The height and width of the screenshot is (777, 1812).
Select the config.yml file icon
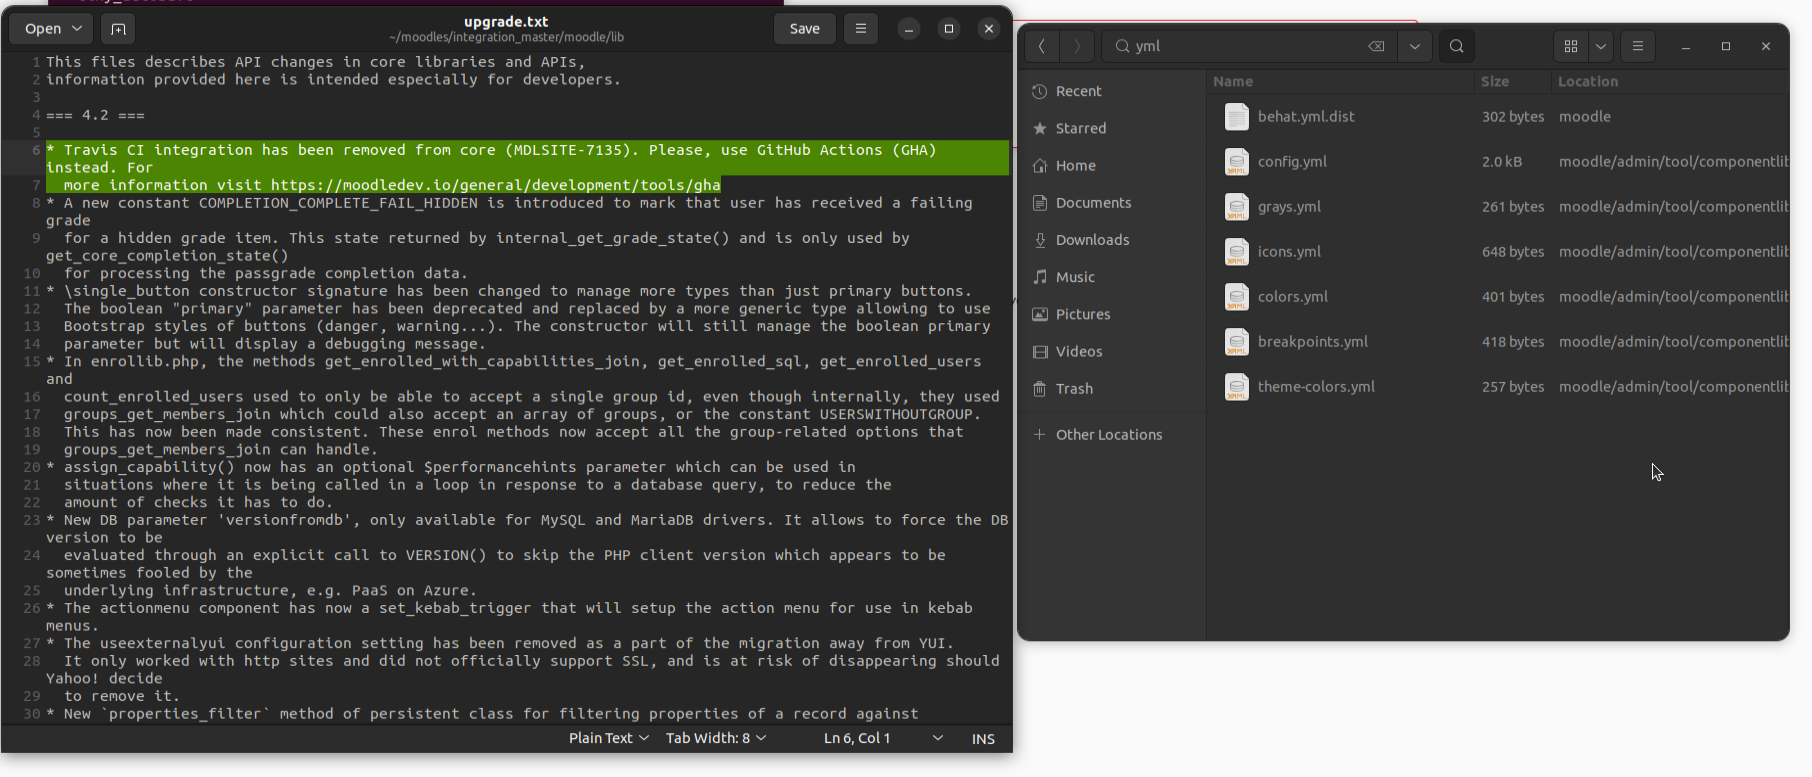(x=1237, y=162)
